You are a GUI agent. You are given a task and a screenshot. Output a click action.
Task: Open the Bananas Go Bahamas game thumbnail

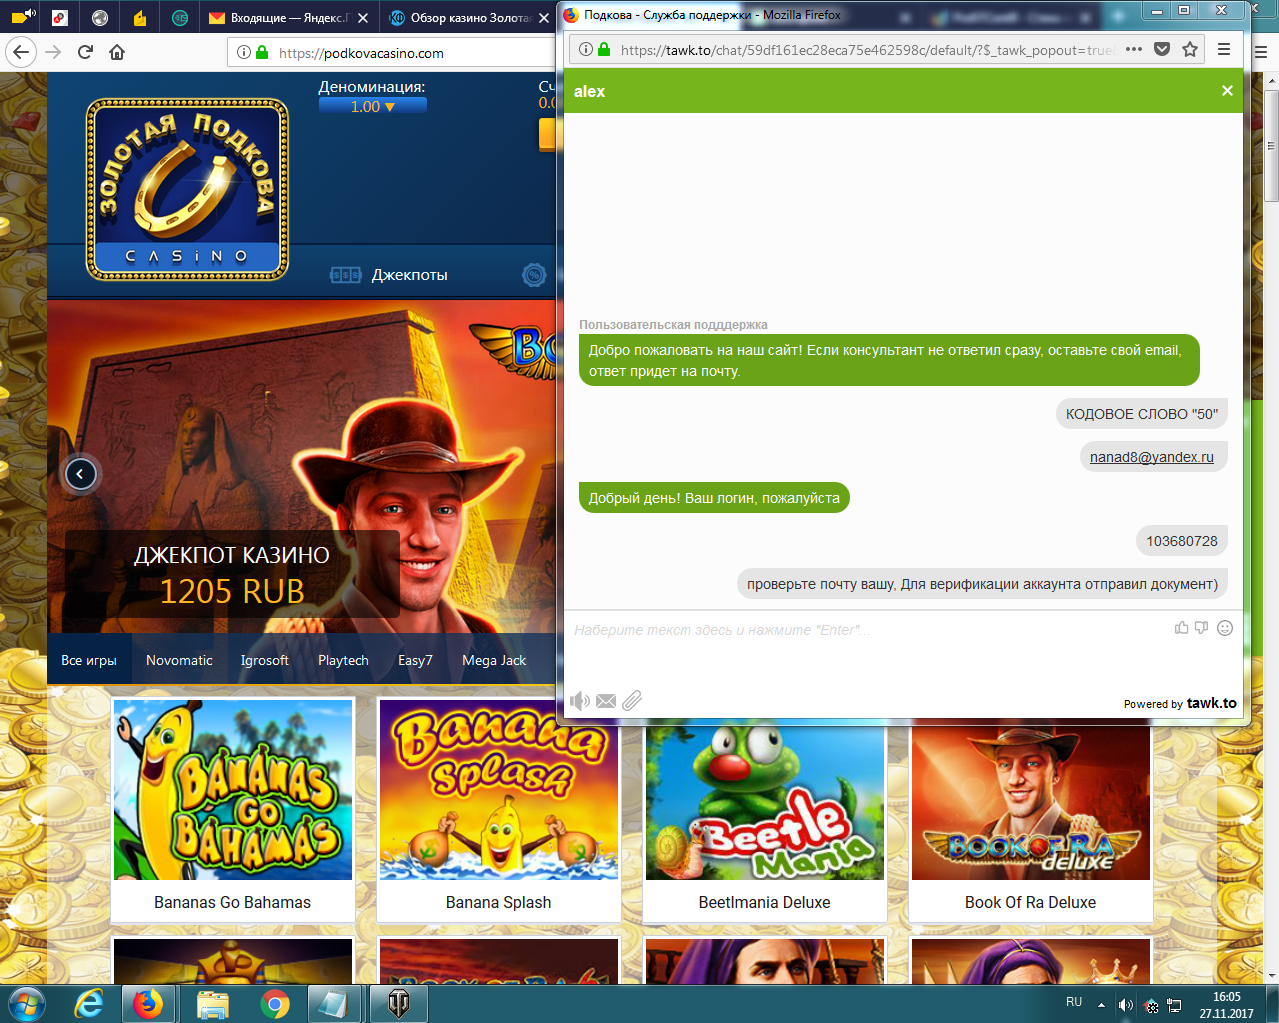coord(233,789)
